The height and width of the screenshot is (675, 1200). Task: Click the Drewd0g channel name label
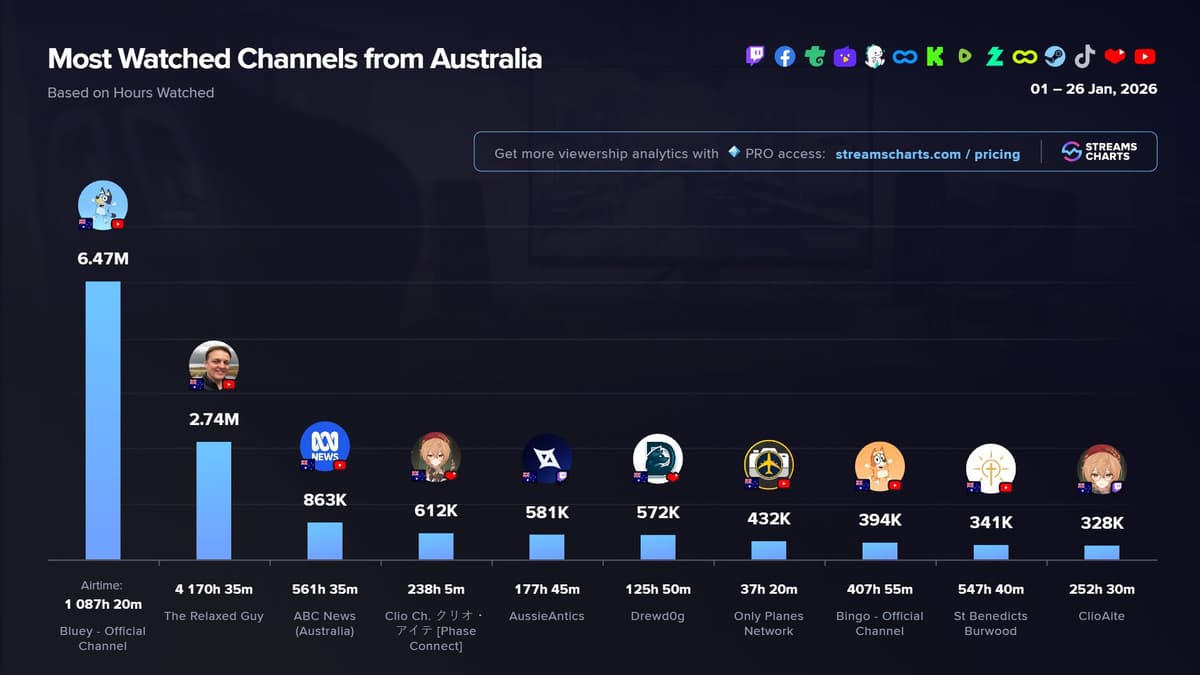[x=658, y=616]
